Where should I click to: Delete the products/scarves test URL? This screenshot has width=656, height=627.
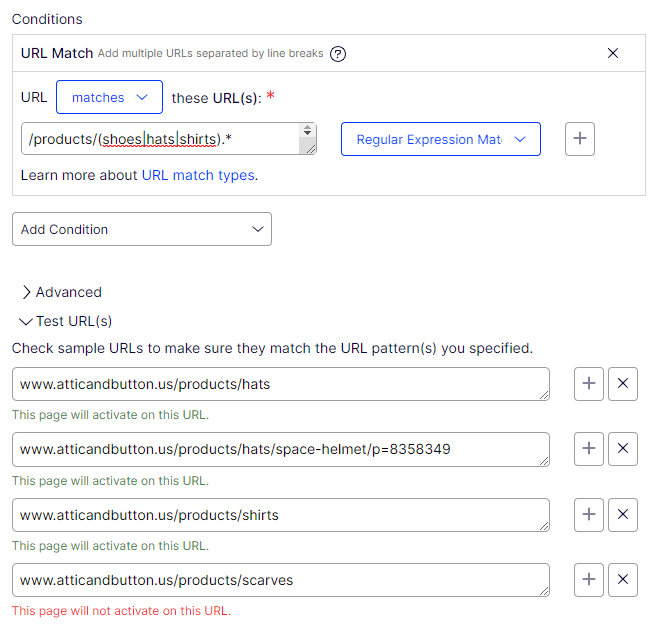623,580
